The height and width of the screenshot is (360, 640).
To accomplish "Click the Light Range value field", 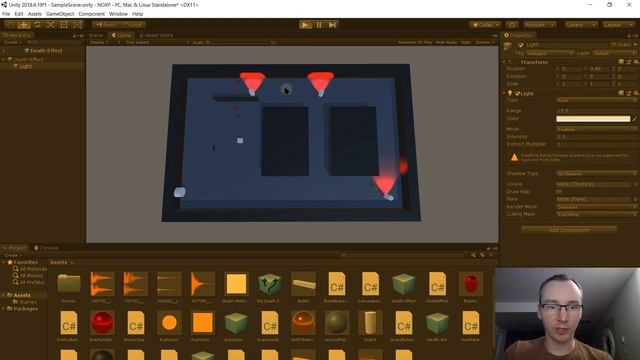I will click(x=596, y=111).
